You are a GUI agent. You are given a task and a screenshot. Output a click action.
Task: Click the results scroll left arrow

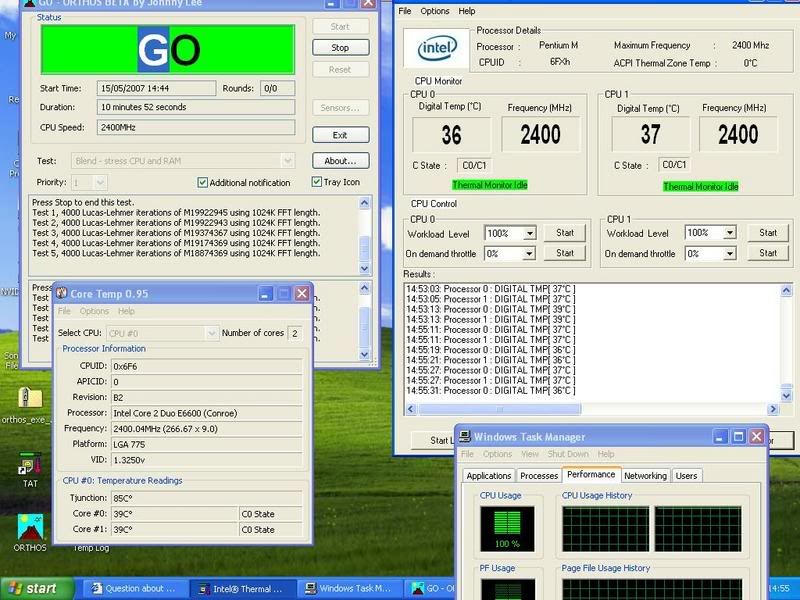click(x=411, y=409)
